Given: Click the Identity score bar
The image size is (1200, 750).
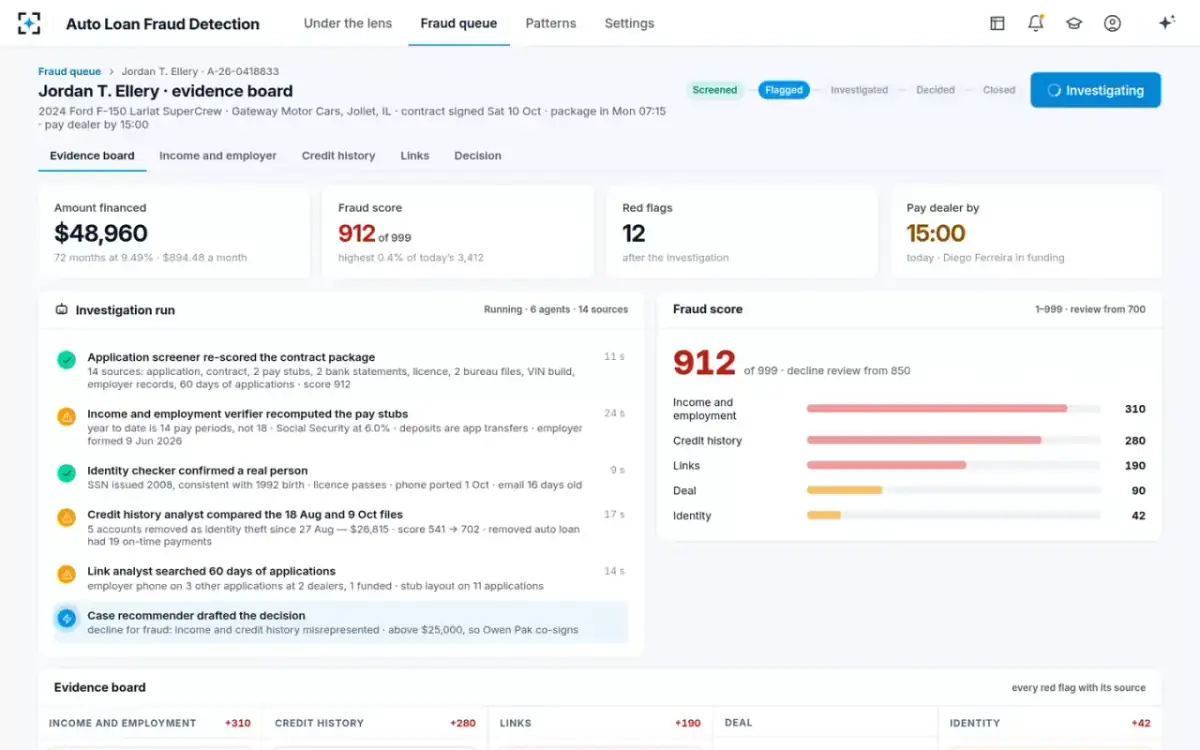Looking at the screenshot, I should coord(953,515).
